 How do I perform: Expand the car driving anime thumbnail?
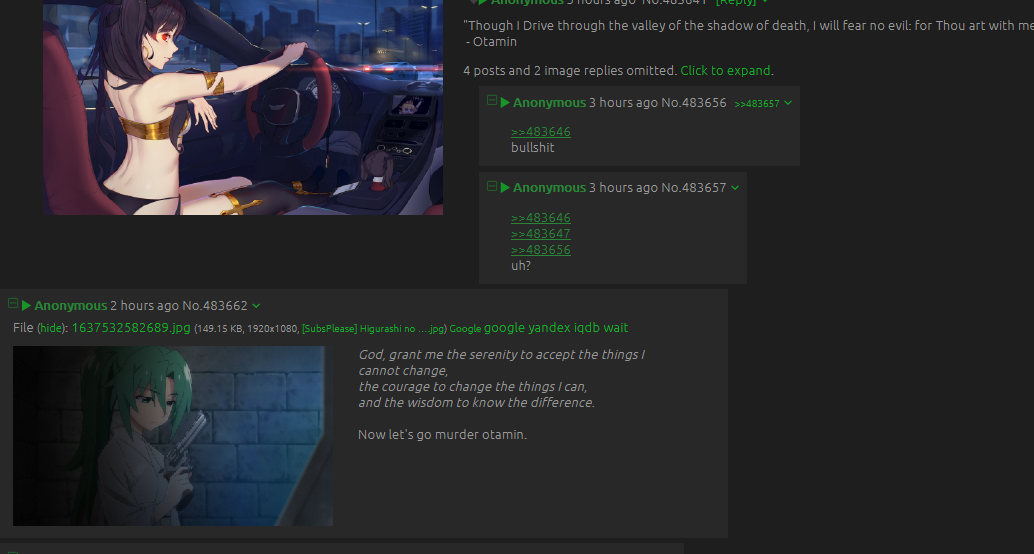click(243, 107)
